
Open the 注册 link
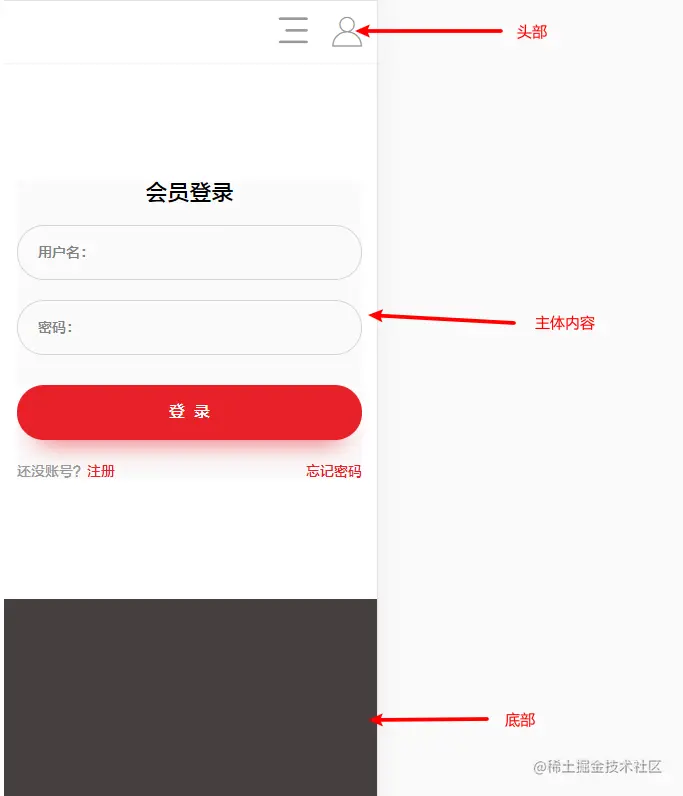[101, 471]
